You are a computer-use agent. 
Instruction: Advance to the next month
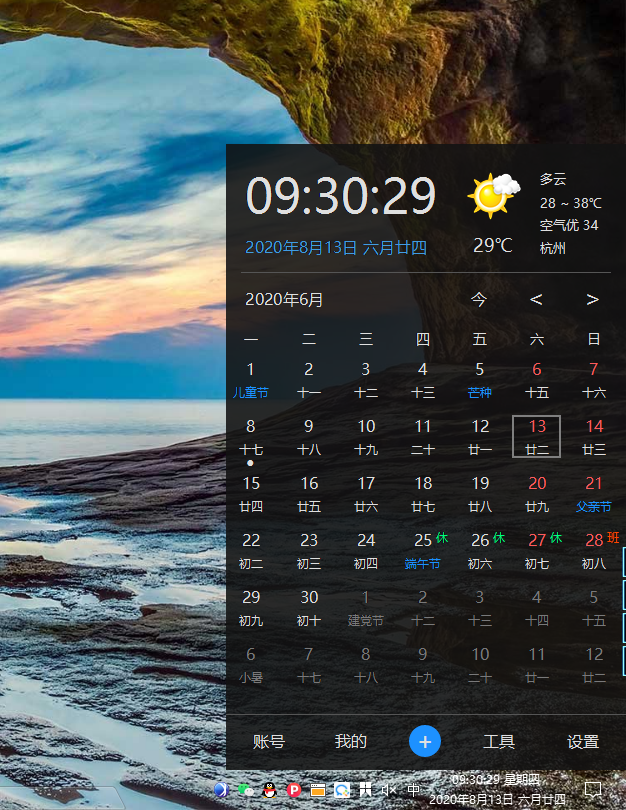click(592, 299)
